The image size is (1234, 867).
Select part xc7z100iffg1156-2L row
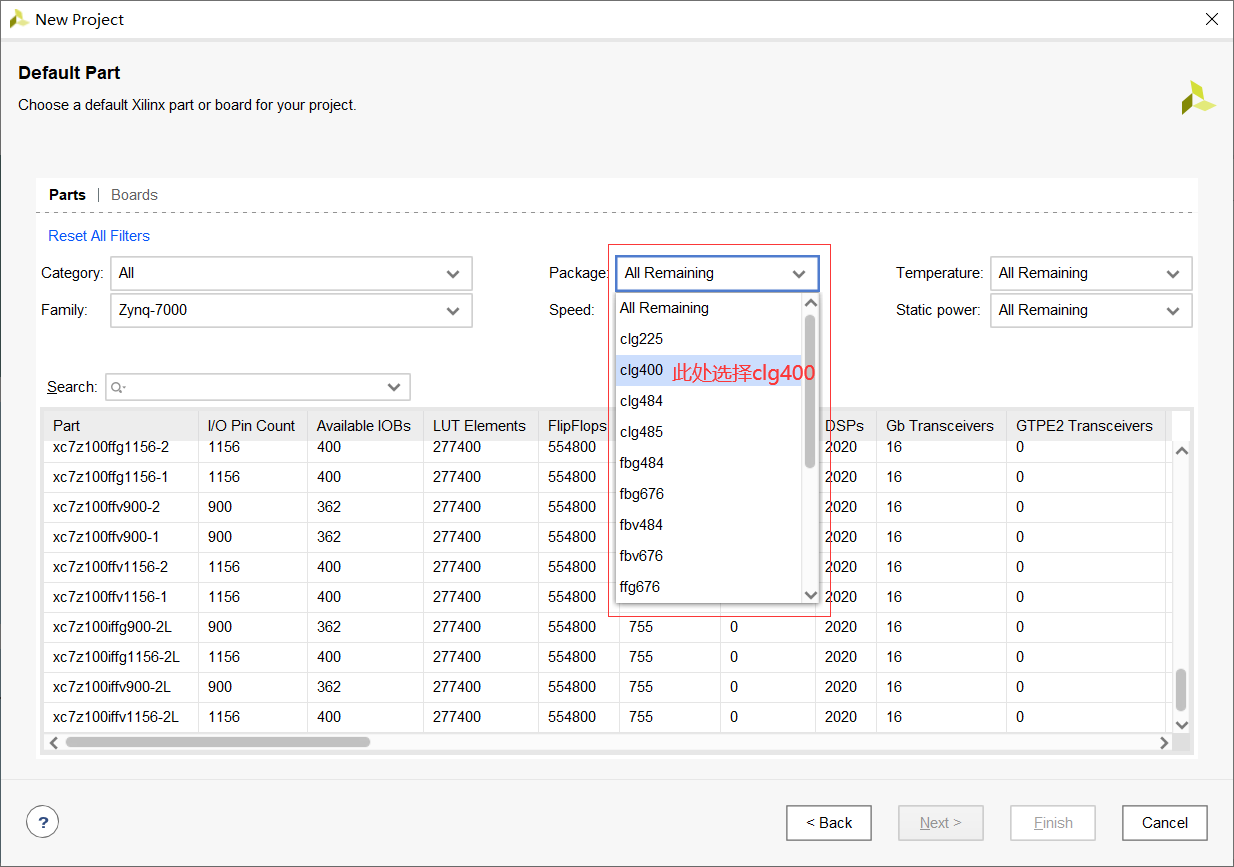(606, 657)
